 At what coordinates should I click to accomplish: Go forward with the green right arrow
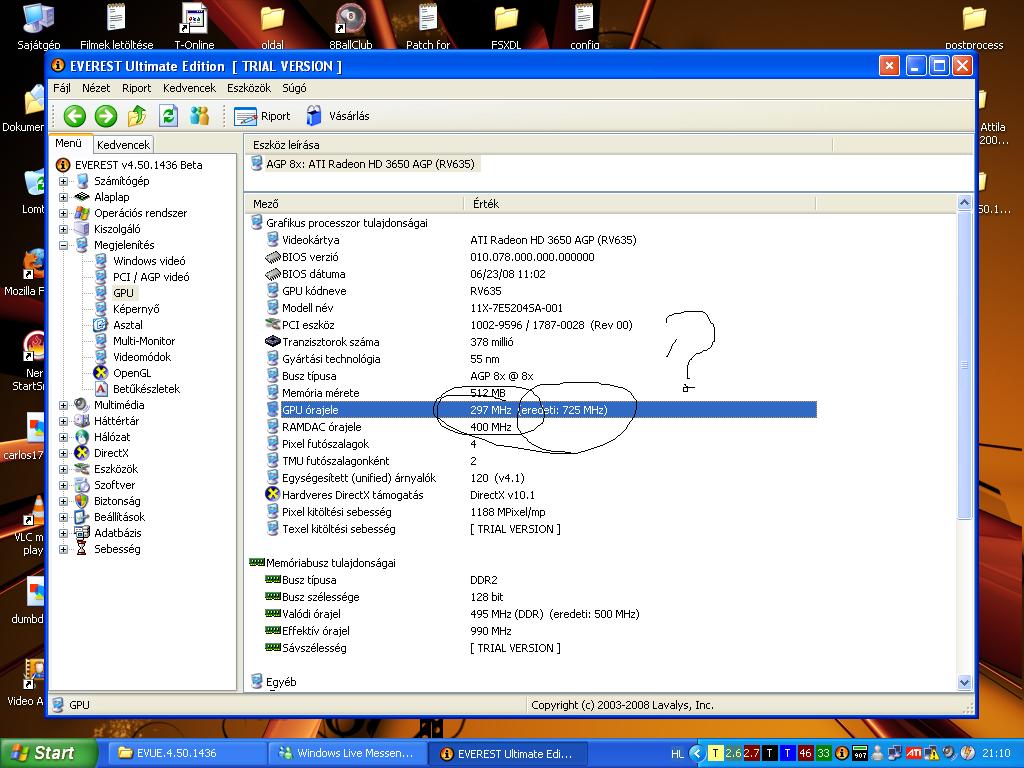coord(106,116)
